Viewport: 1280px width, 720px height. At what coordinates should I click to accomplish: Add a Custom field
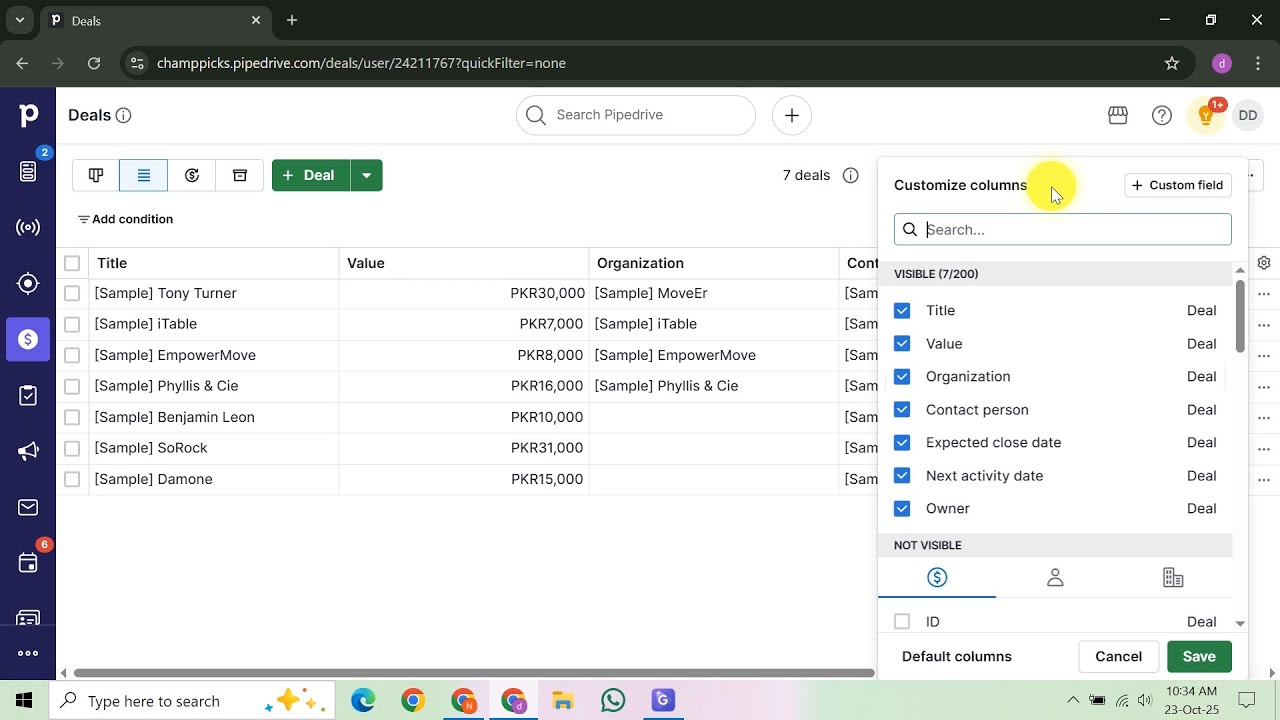click(x=1178, y=185)
